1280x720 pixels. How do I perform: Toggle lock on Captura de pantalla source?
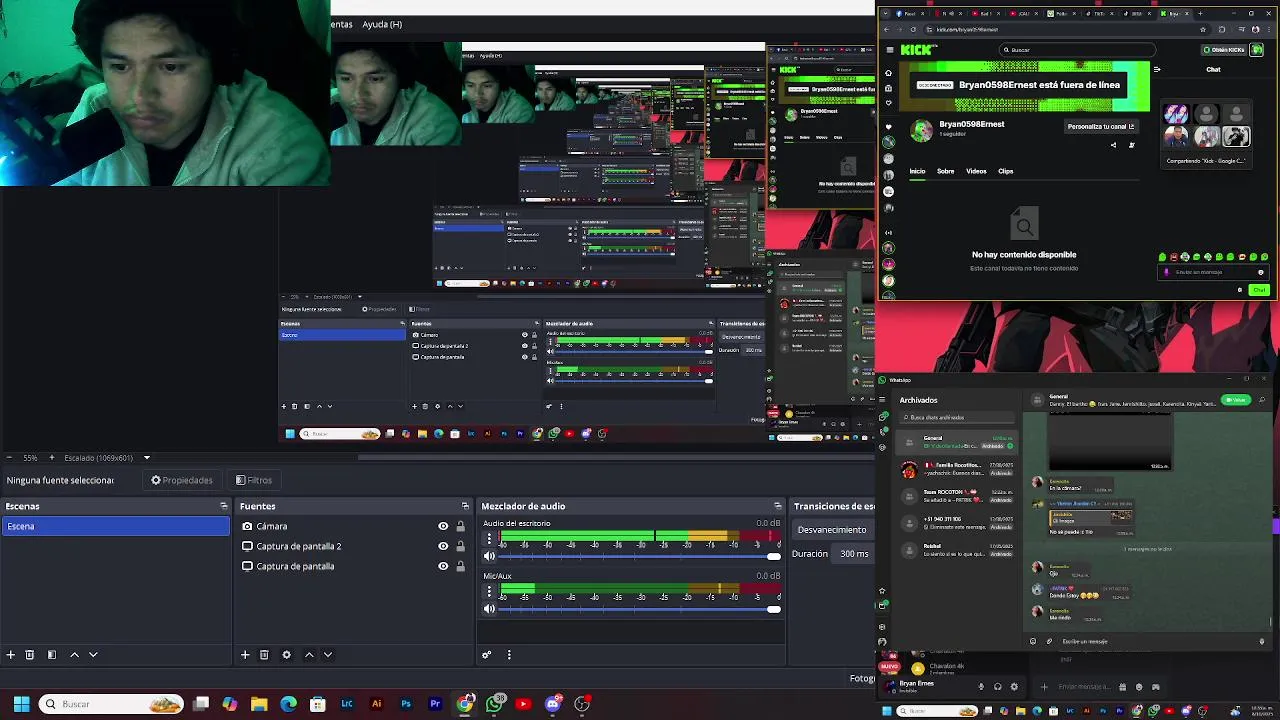click(460, 566)
